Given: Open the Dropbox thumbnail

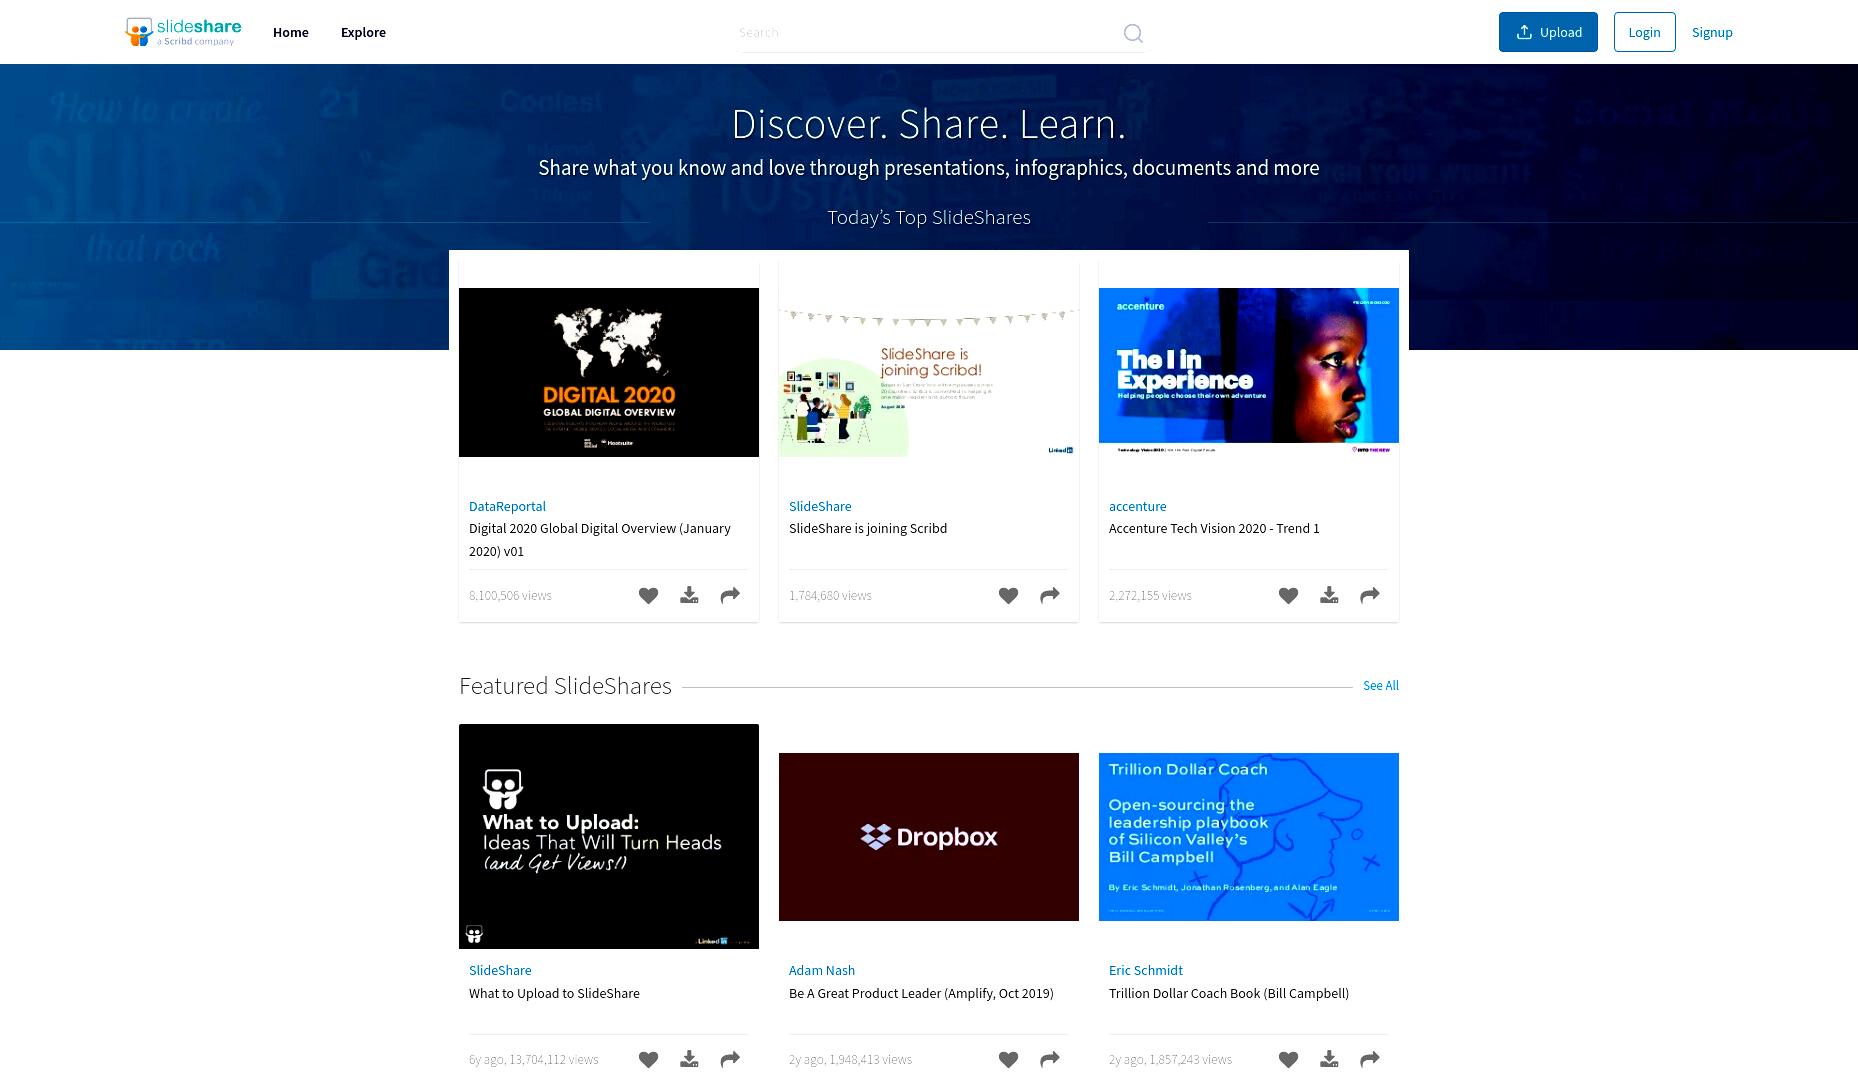Looking at the screenshot, I should click(x=929, y=837).
